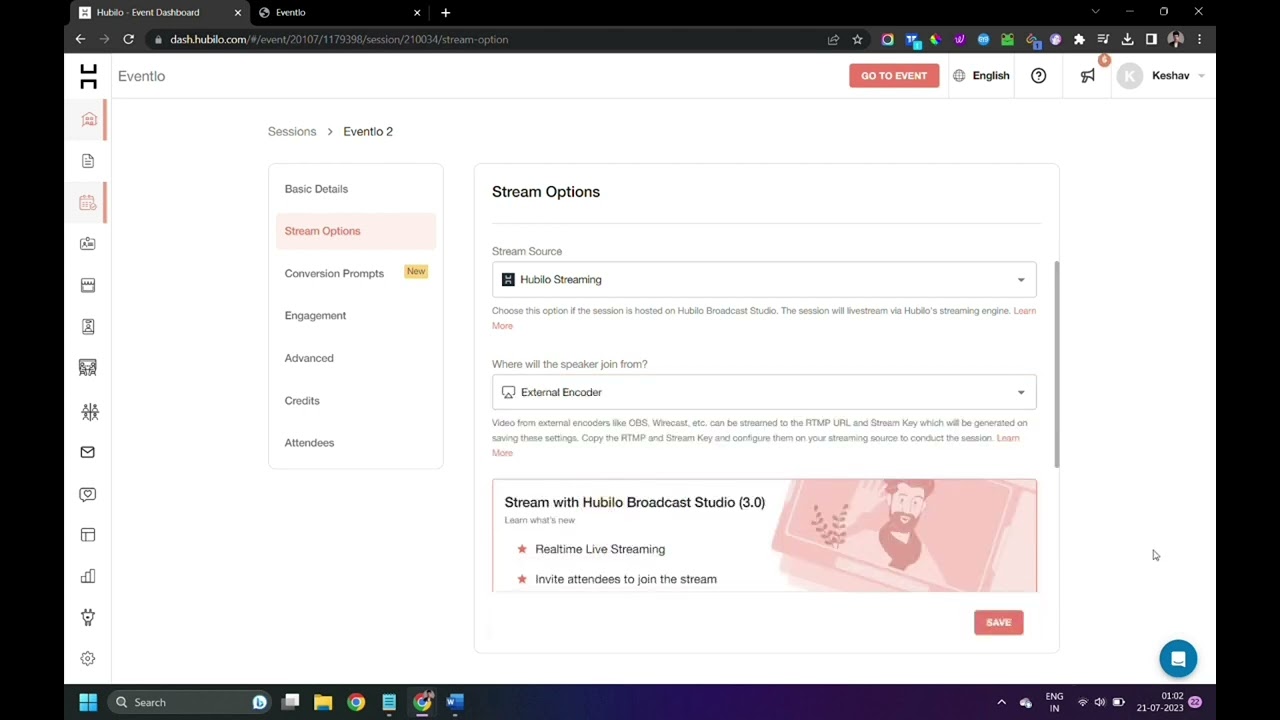Viewport: 1280px width, 720px height.
Task: Open a new browser tab
Action: pos(445,12)
